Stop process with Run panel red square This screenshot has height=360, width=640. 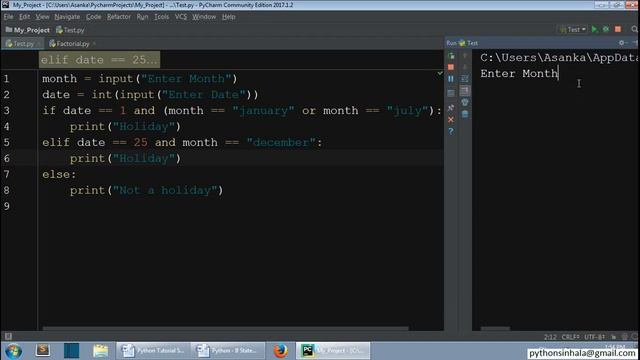pyautogui.click(x=451, y=67)
